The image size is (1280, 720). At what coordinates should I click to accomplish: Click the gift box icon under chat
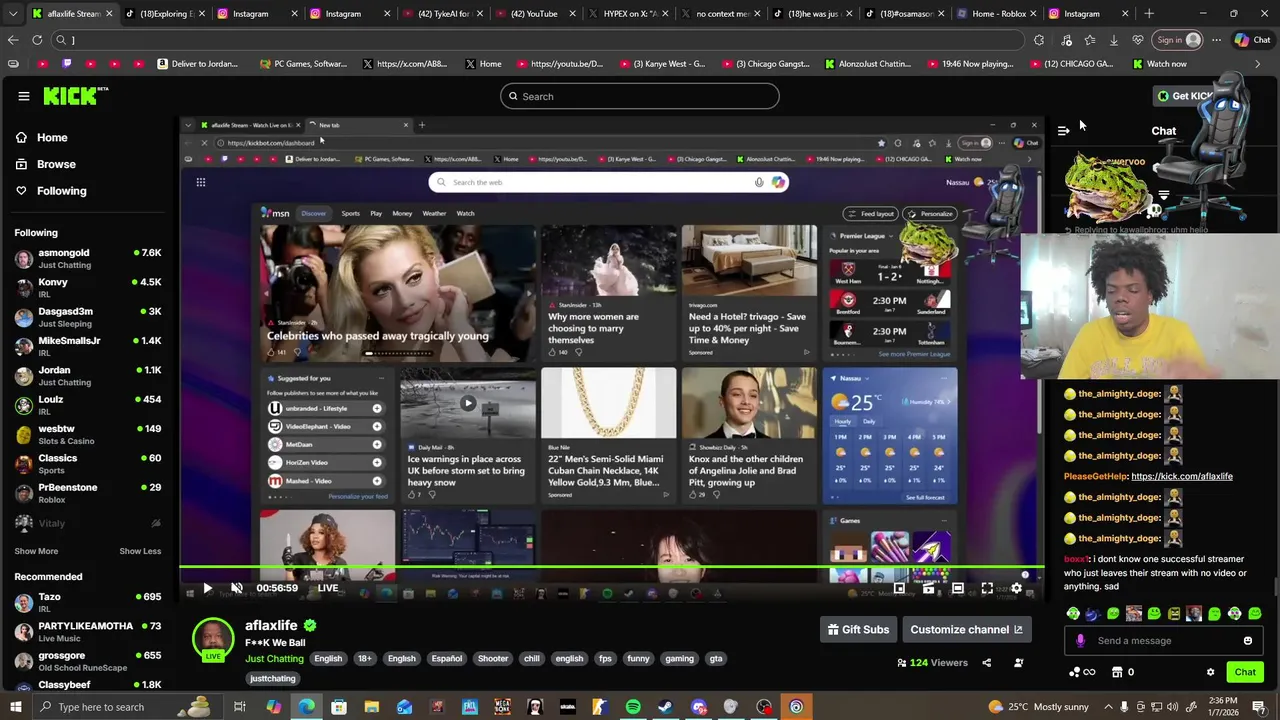[1117, 672]
